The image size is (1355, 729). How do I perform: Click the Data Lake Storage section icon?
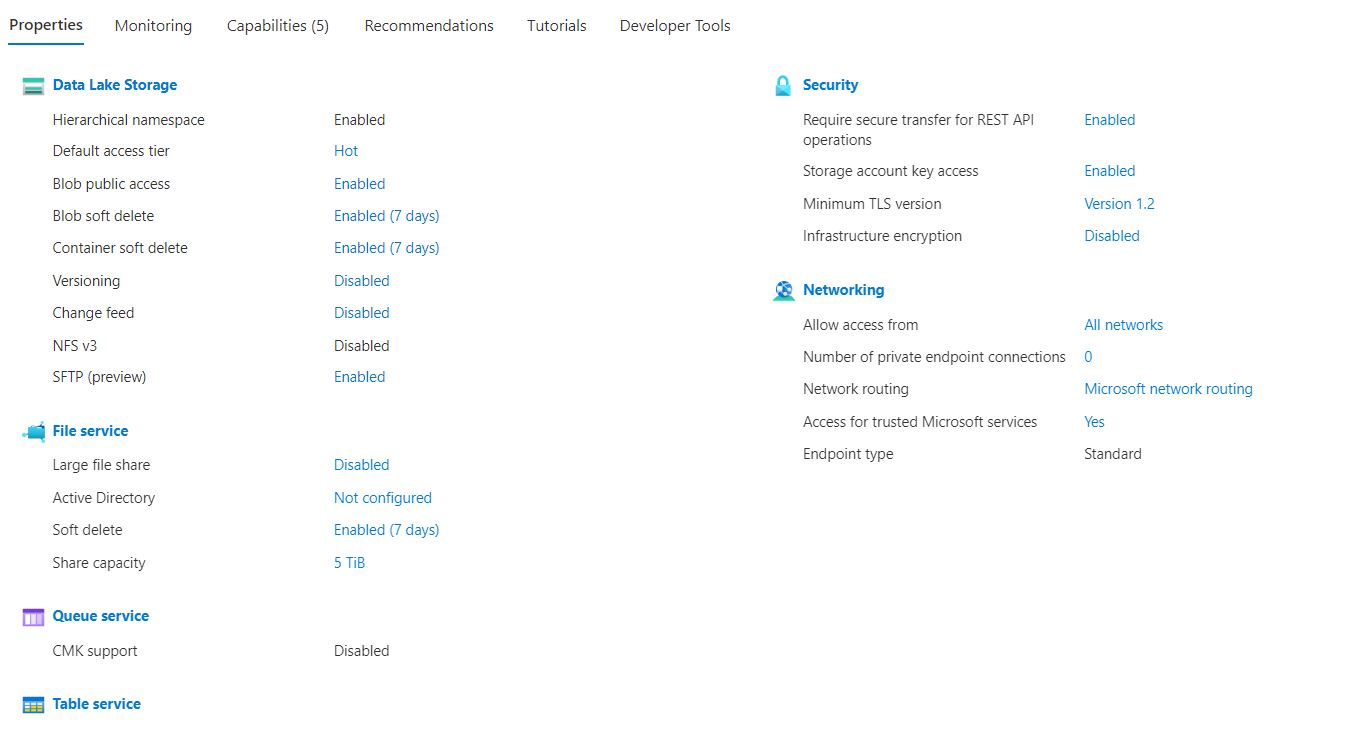point(31,85)
